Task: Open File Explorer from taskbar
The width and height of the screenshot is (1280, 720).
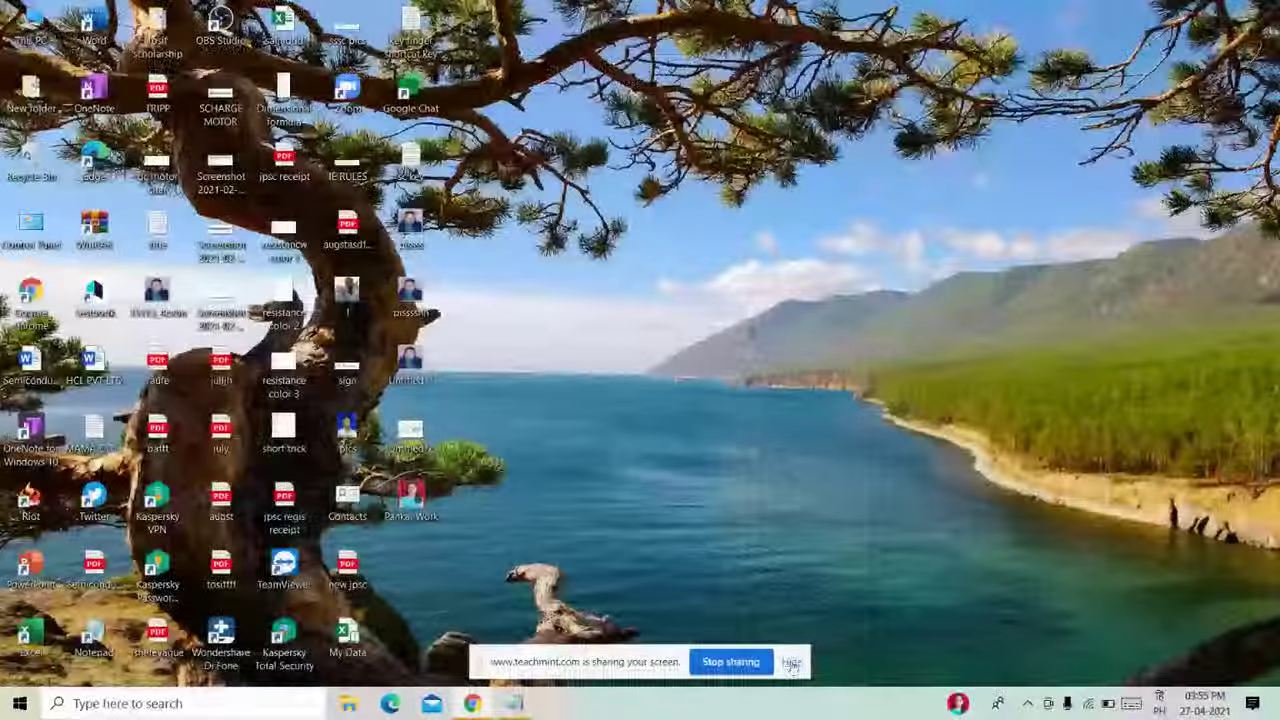Action: coord(348,703)
